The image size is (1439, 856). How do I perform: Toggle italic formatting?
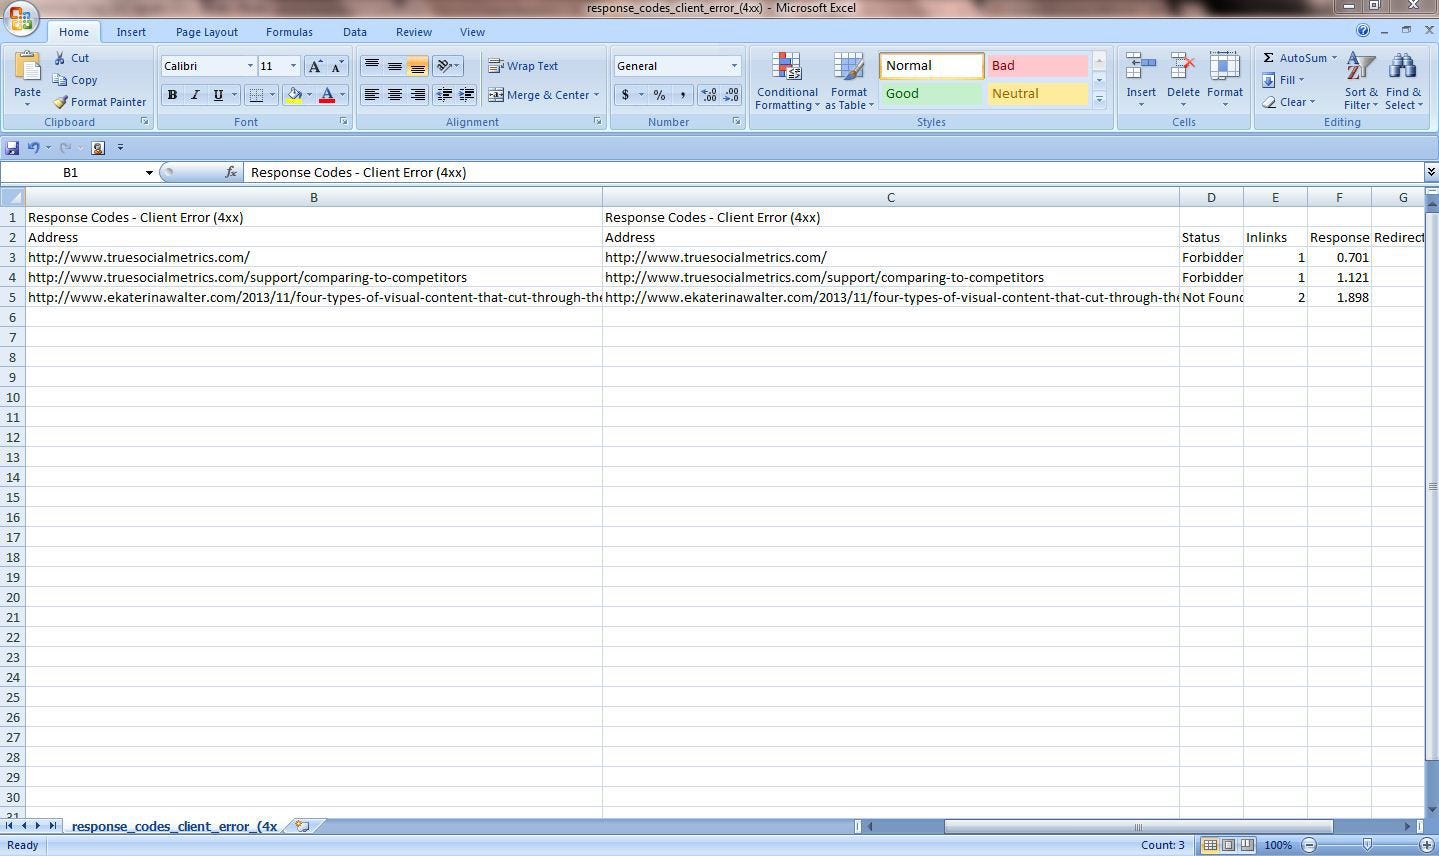click(x=195, y=95)
